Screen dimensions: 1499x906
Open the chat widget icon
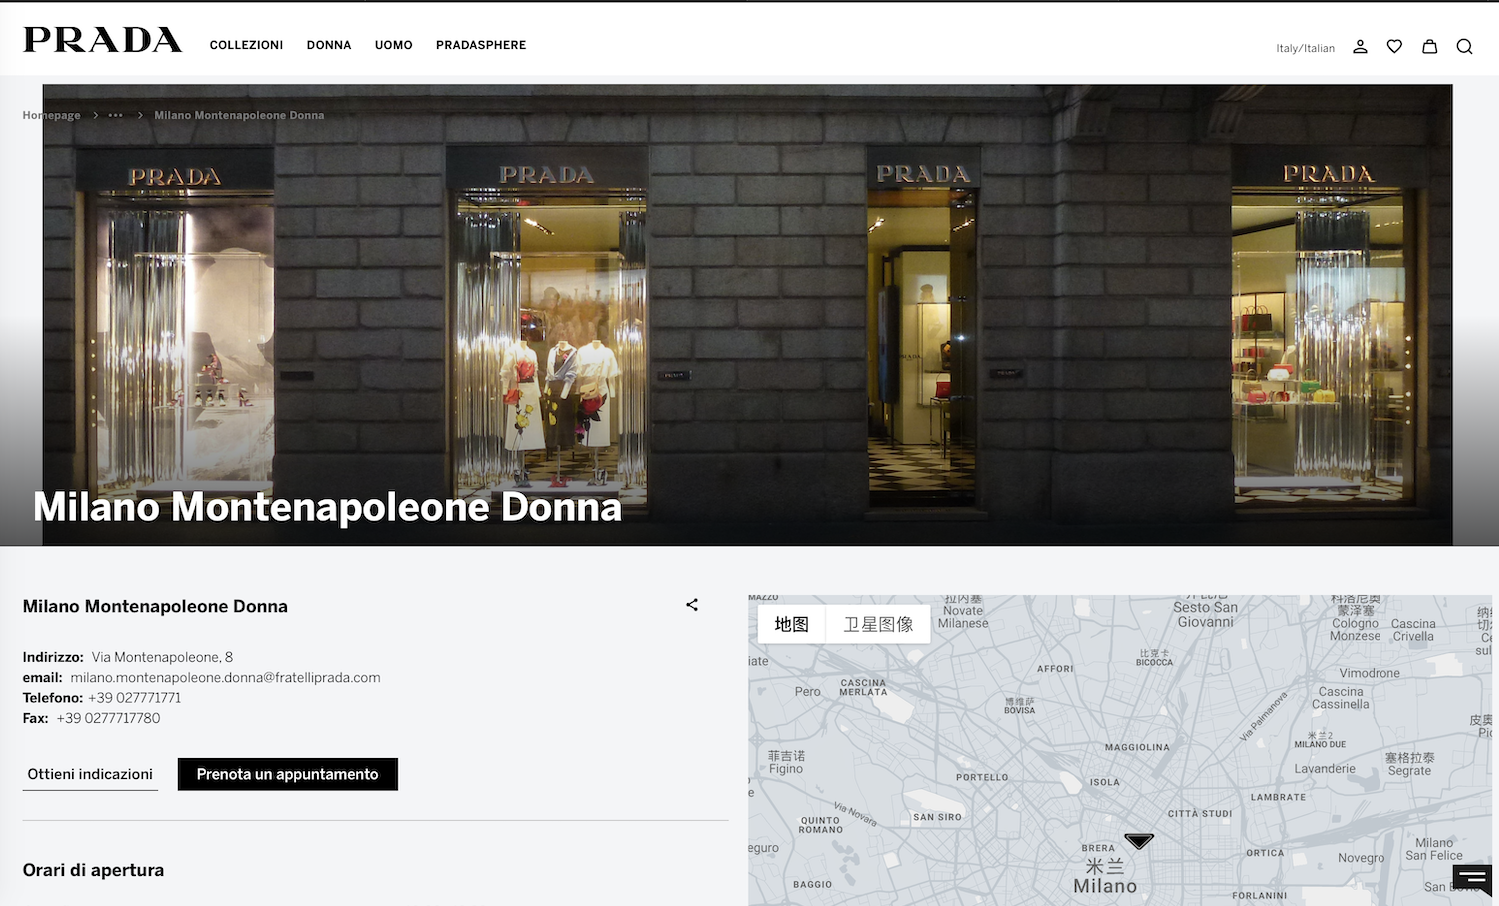[1472, 880]
